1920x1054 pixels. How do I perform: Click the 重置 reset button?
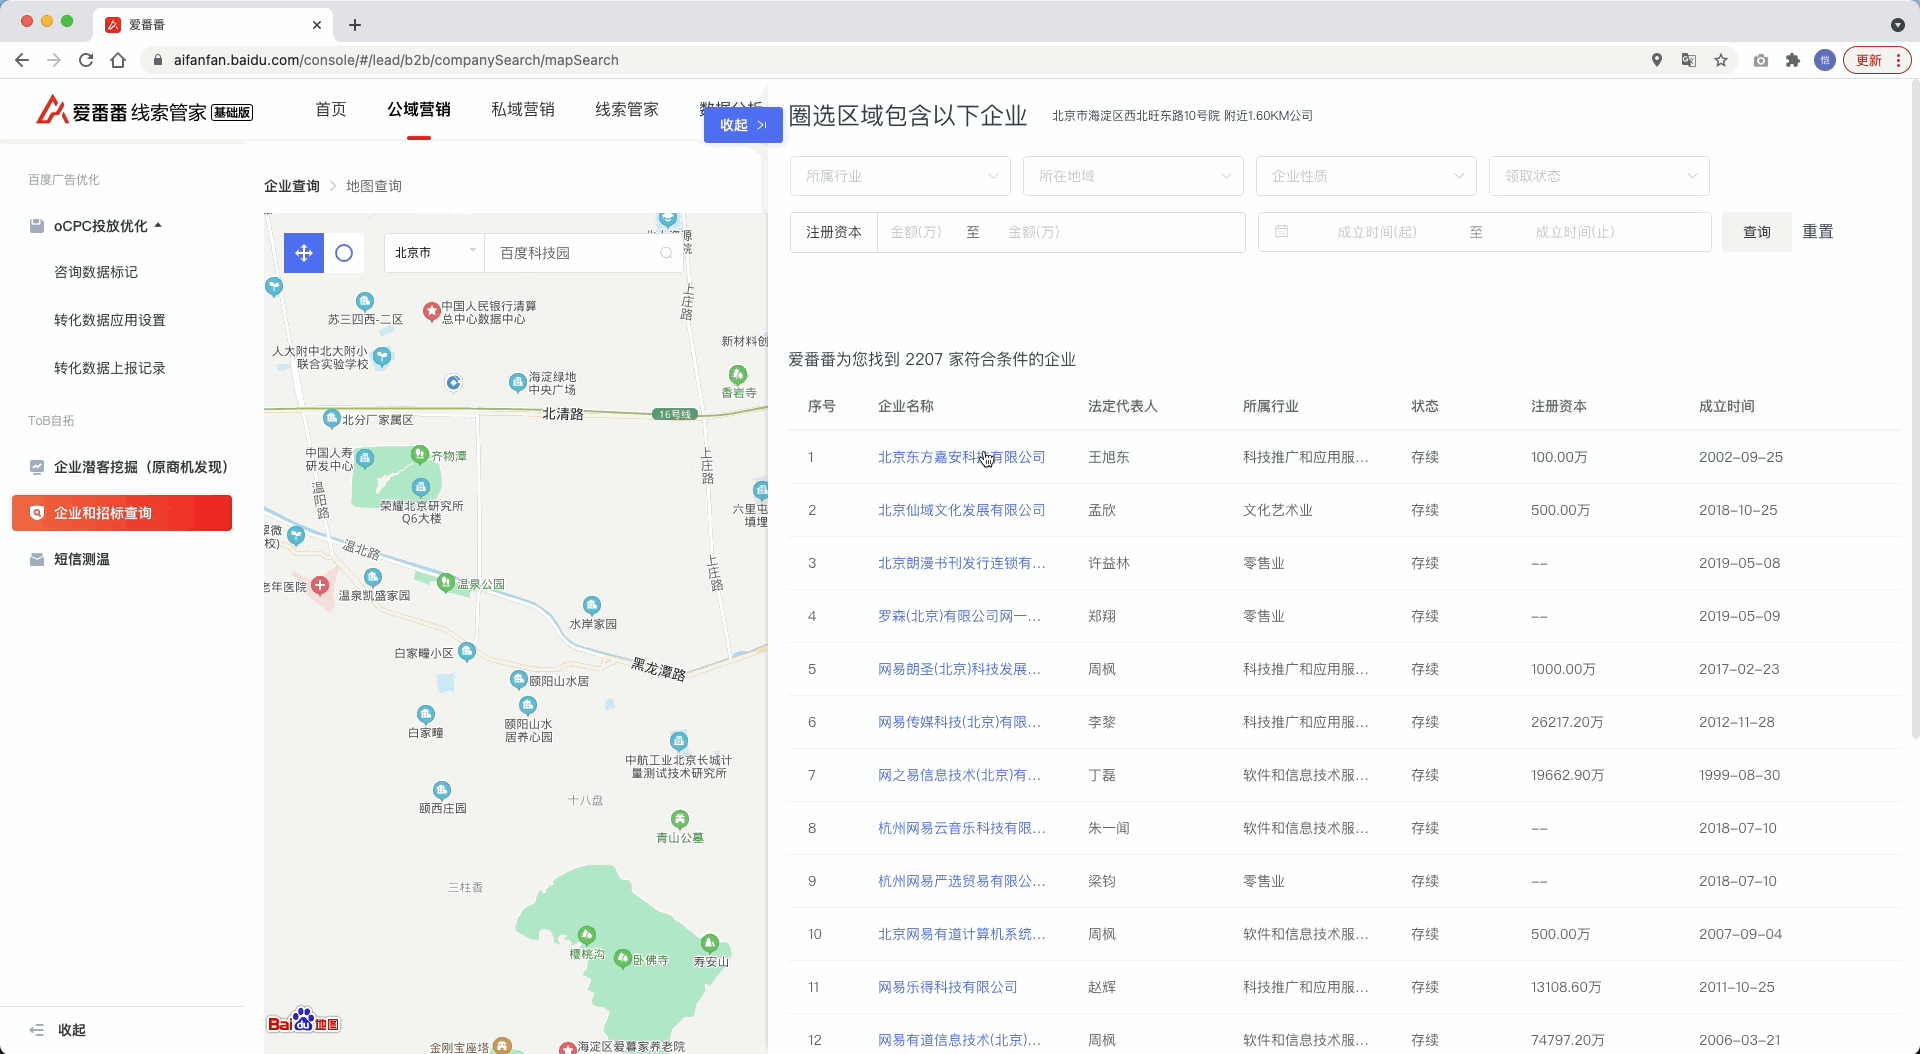(1818, 232)
